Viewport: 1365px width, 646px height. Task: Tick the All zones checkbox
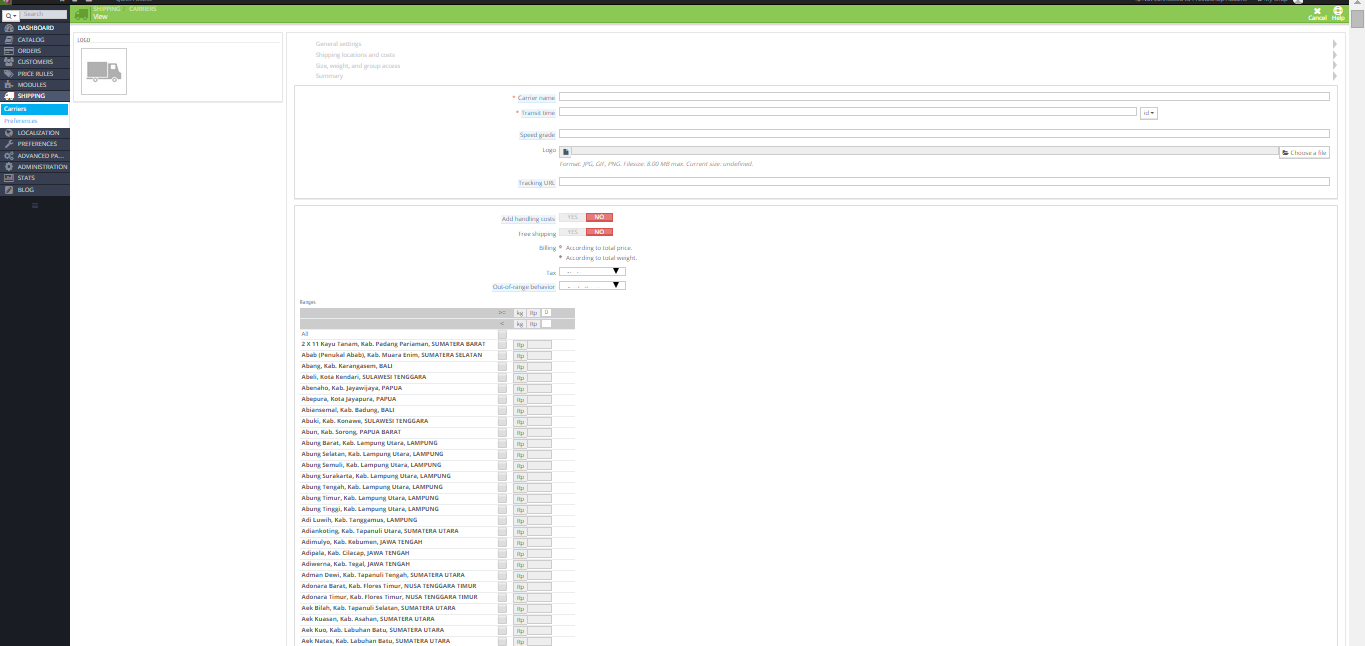pos(503,334)
